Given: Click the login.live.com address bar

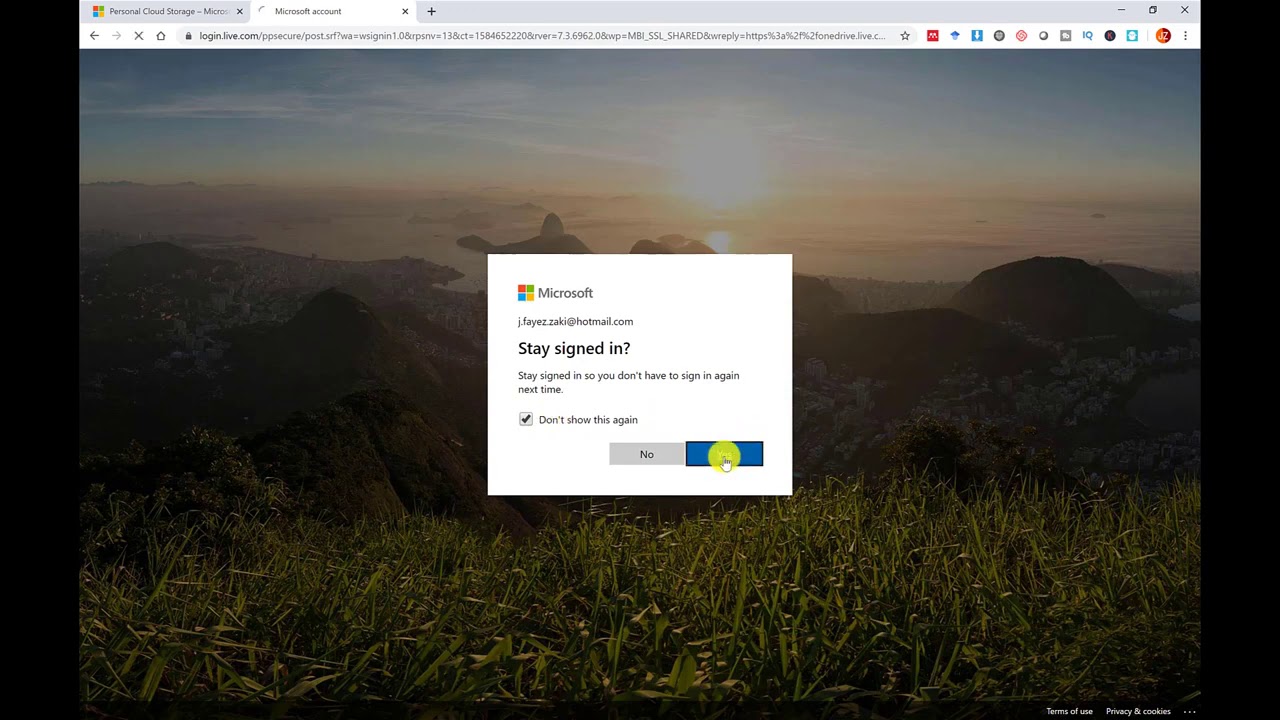Looking at the screenshot, I should tap(542, 36).
